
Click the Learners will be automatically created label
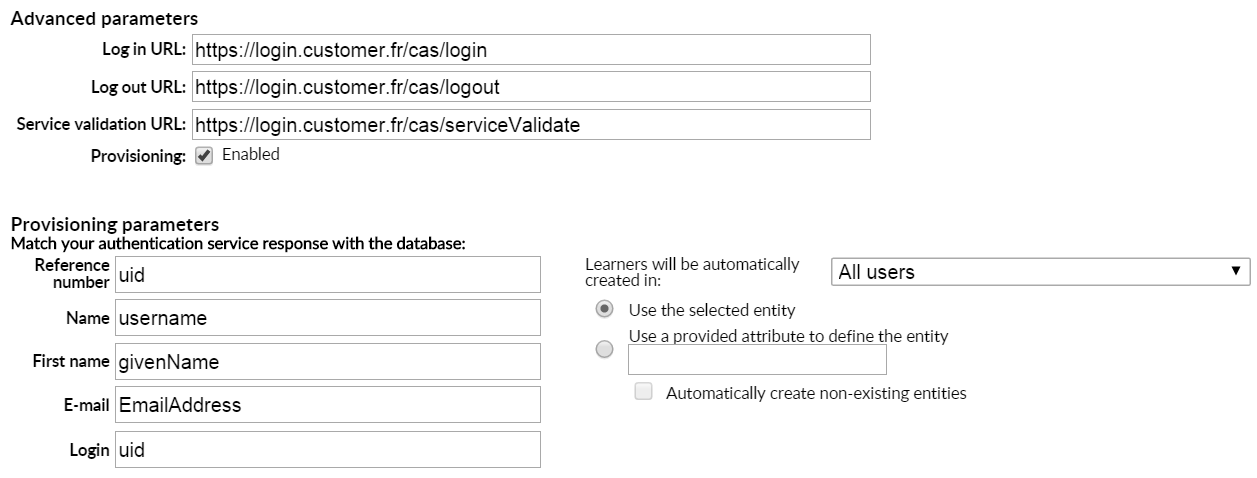692,272
